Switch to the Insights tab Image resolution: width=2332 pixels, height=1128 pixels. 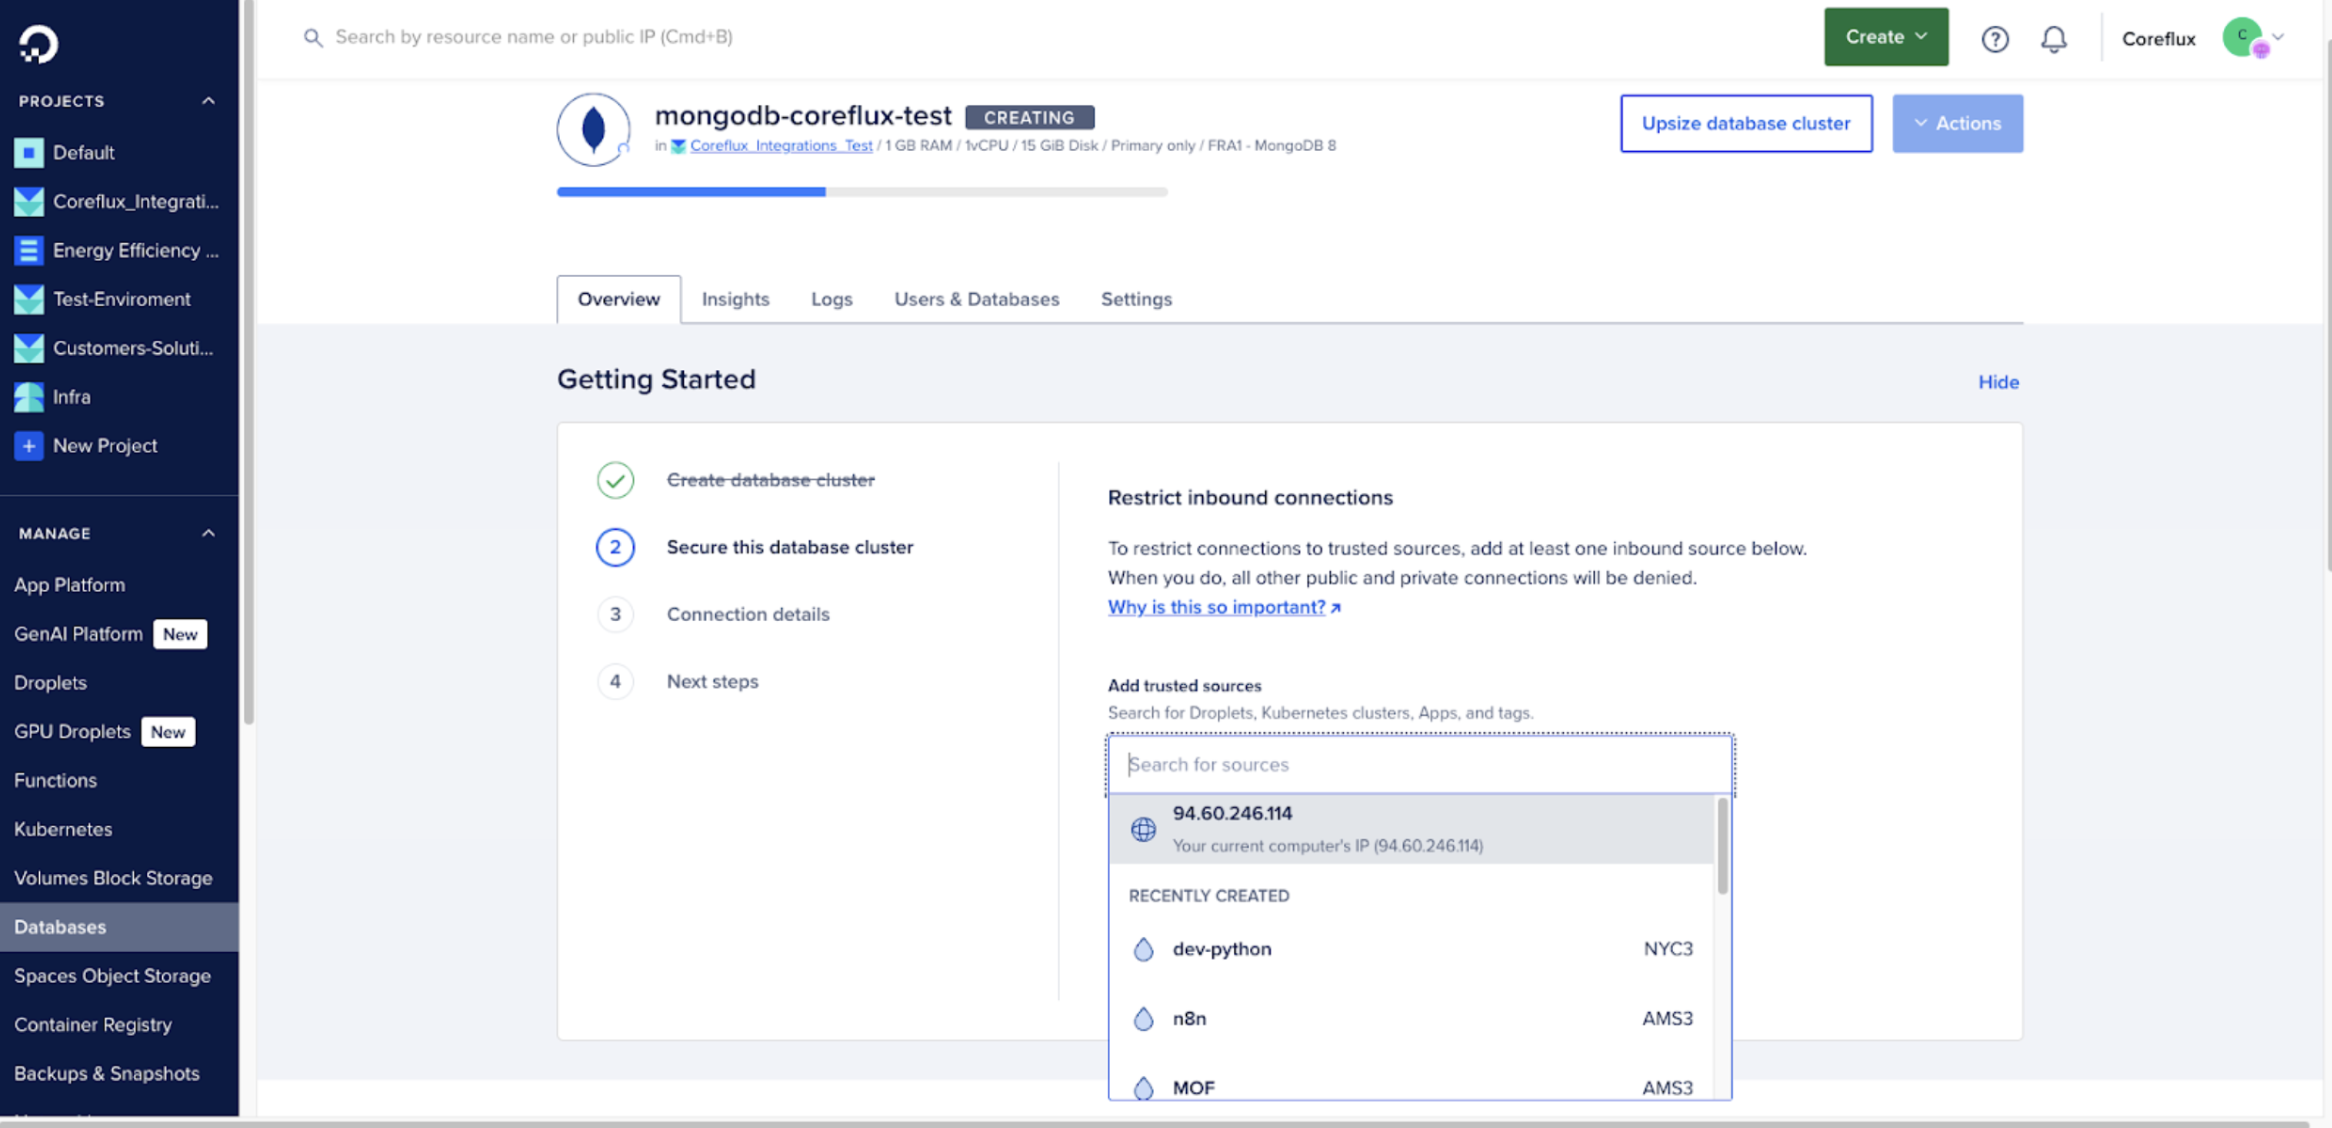[735, 299]
